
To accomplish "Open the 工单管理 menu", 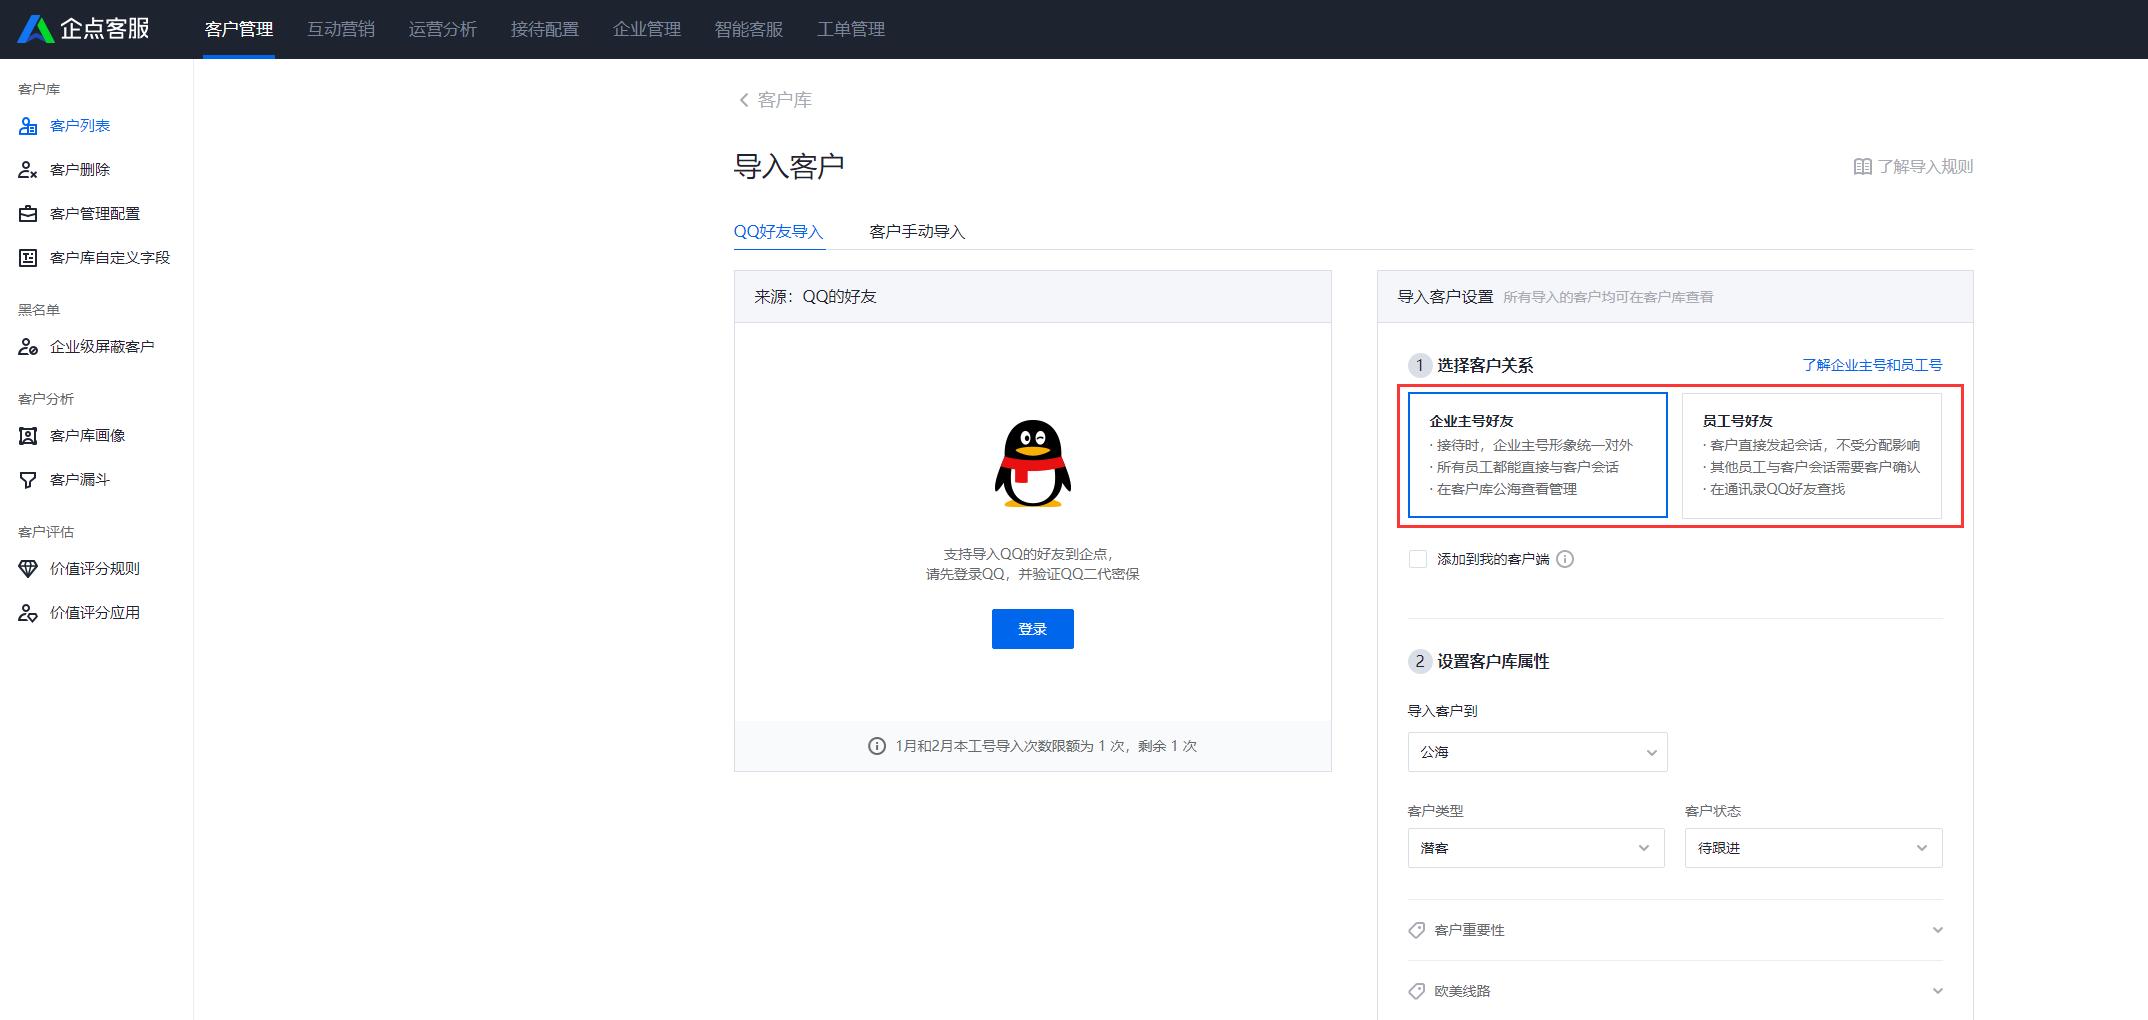I will pos(851,29).
